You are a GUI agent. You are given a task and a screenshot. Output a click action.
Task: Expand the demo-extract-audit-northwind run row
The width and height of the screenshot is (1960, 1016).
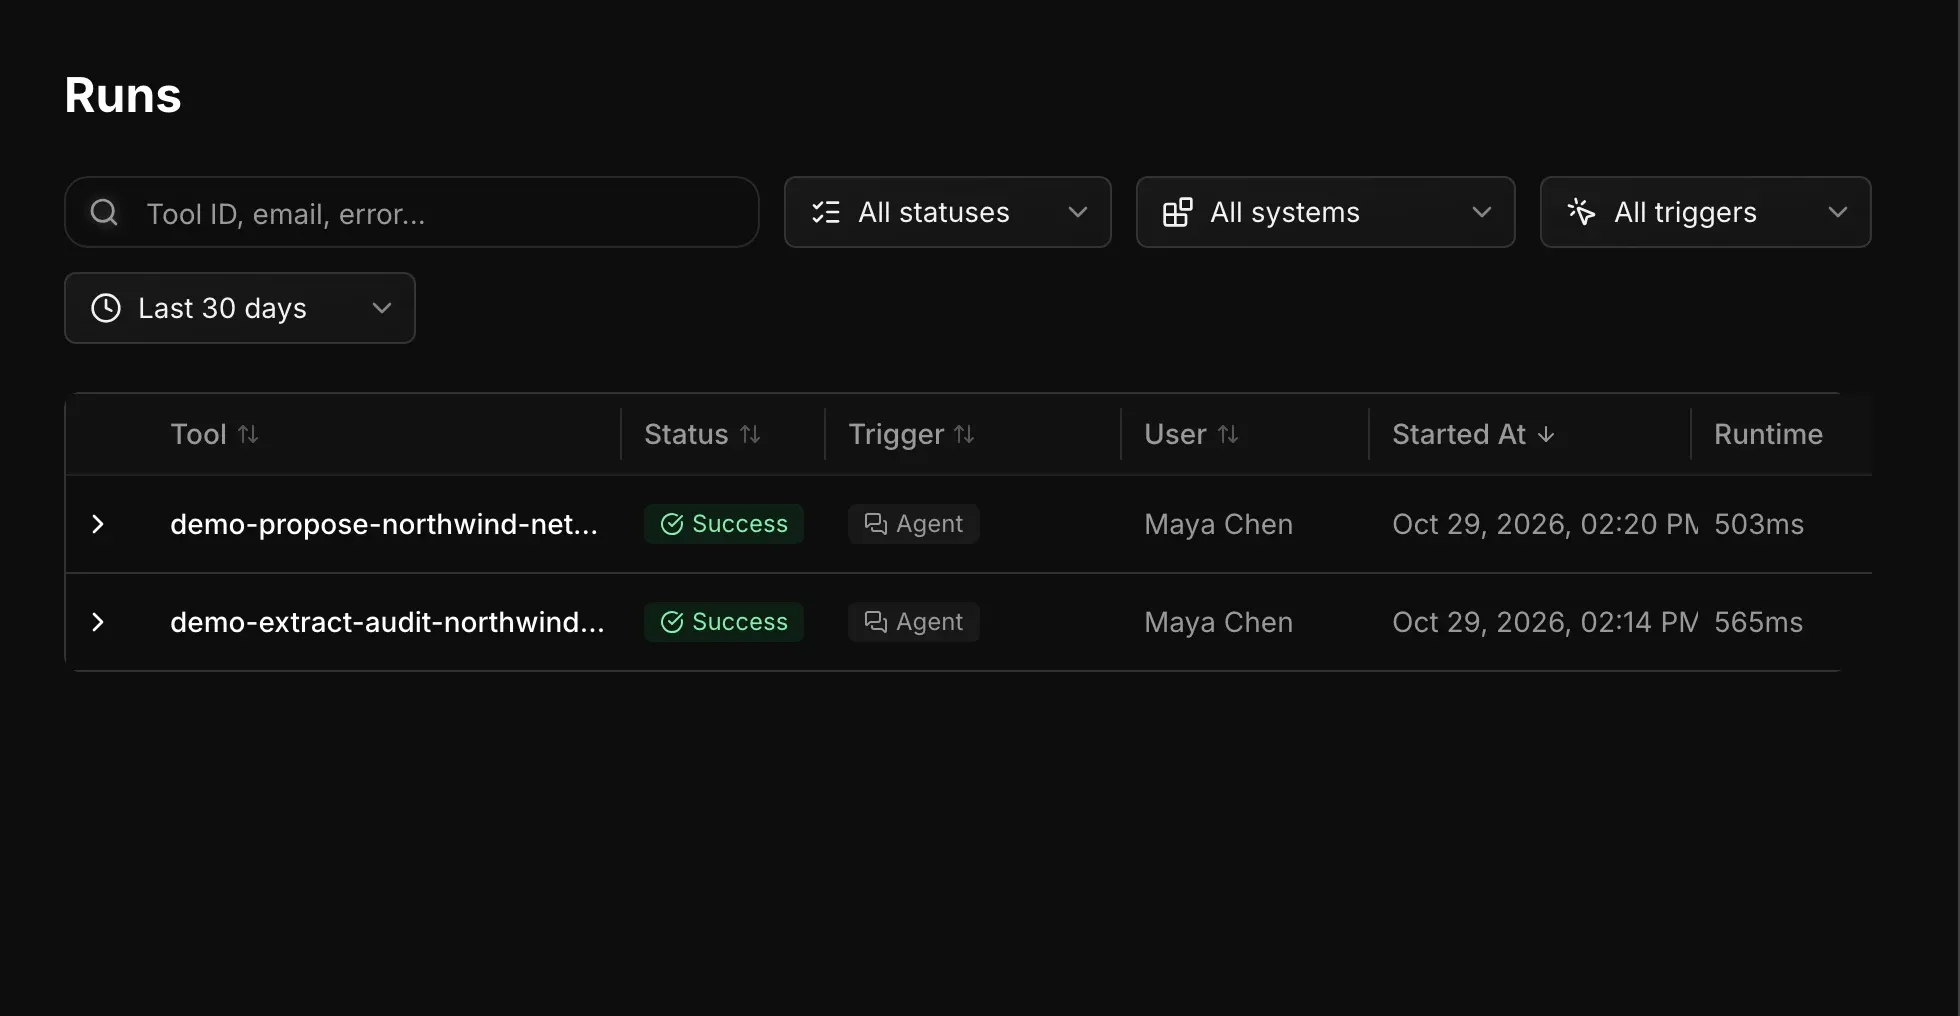[x=98, y=622]
